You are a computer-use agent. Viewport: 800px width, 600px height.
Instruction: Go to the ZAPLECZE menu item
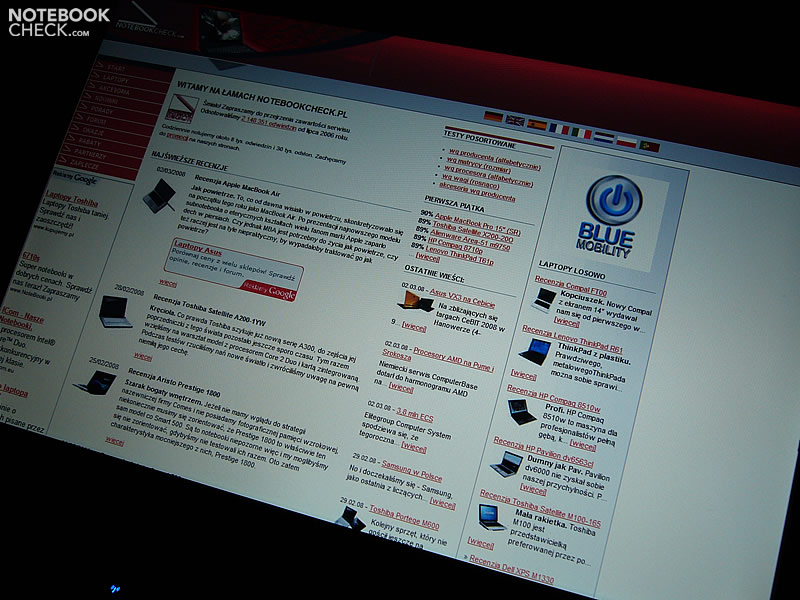[x=85, y=164]
